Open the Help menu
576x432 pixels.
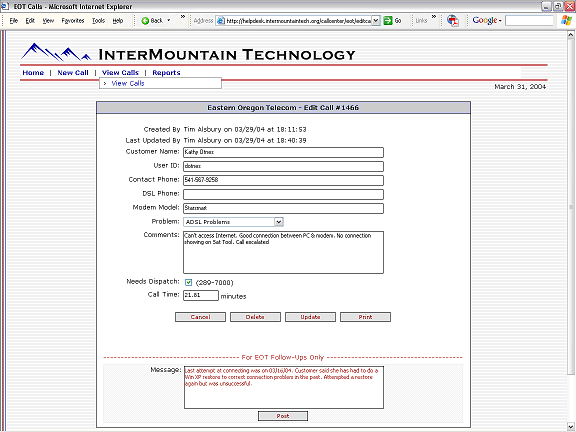[118, 21]
